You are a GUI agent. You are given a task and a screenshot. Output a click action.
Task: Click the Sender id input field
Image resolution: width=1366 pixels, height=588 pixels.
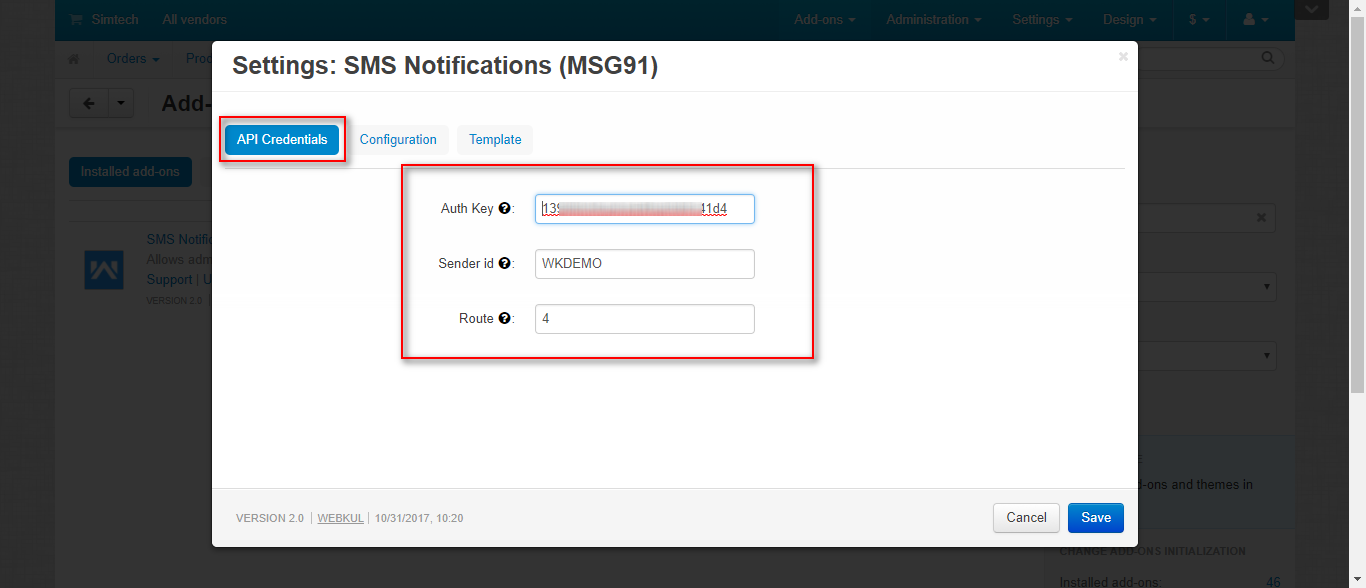click(645, 264)
